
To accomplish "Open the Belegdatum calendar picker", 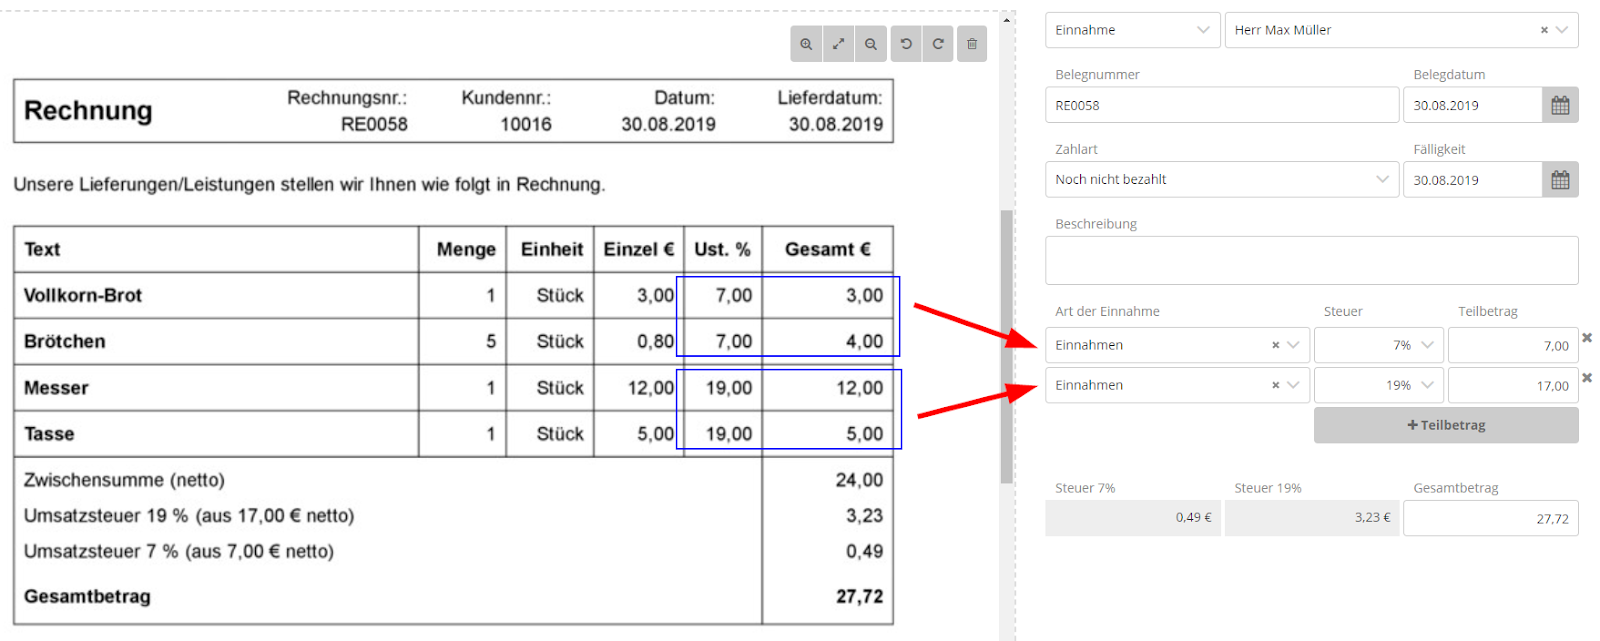I will point(1560,105).
